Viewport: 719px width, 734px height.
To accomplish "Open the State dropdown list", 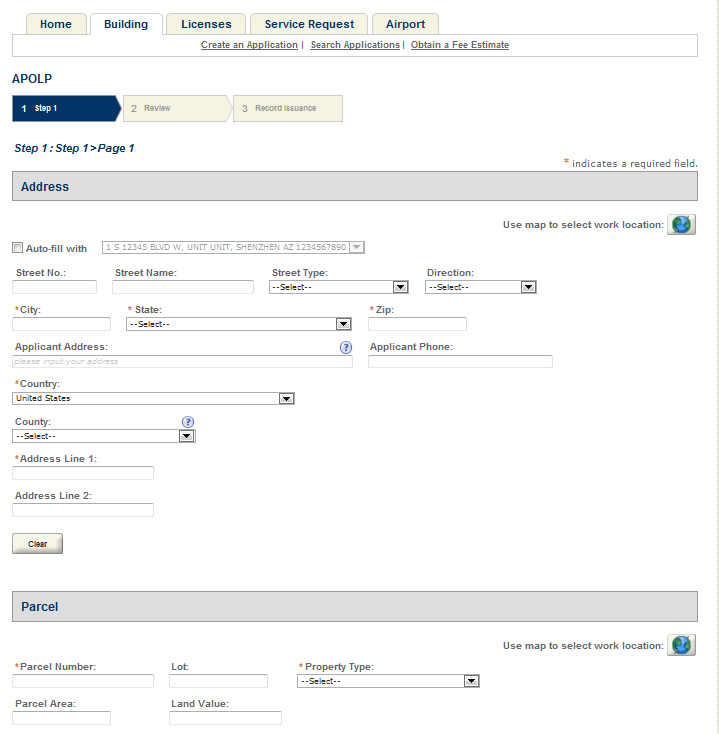I will pyautogui.click(x=238, y=324).
